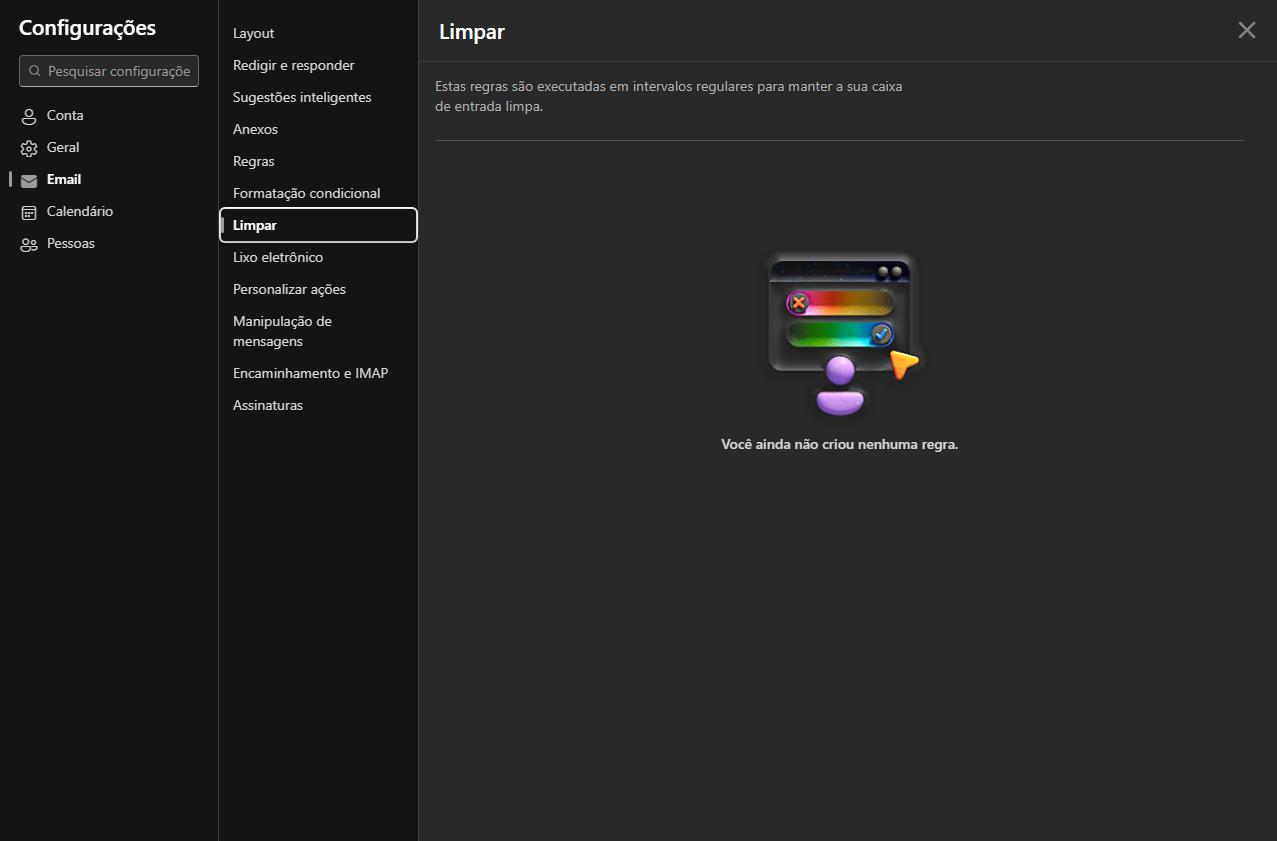This screenshot has width=1277, height=841.
Task: Open Encaminhamento e IMAP settings
Action: [x=318, y=373]
